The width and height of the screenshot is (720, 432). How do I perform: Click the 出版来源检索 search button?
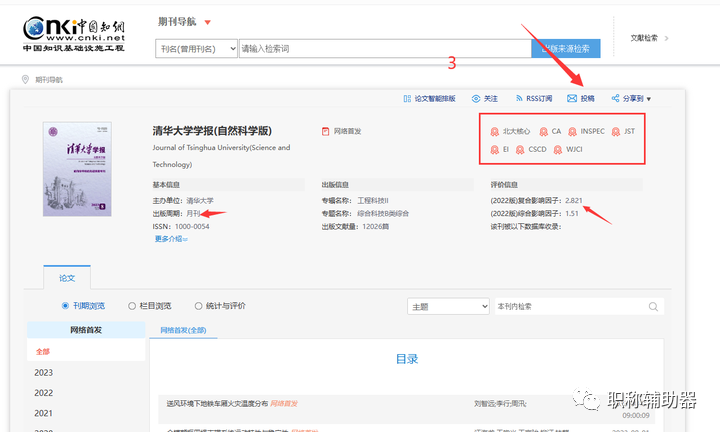point(566,49)
